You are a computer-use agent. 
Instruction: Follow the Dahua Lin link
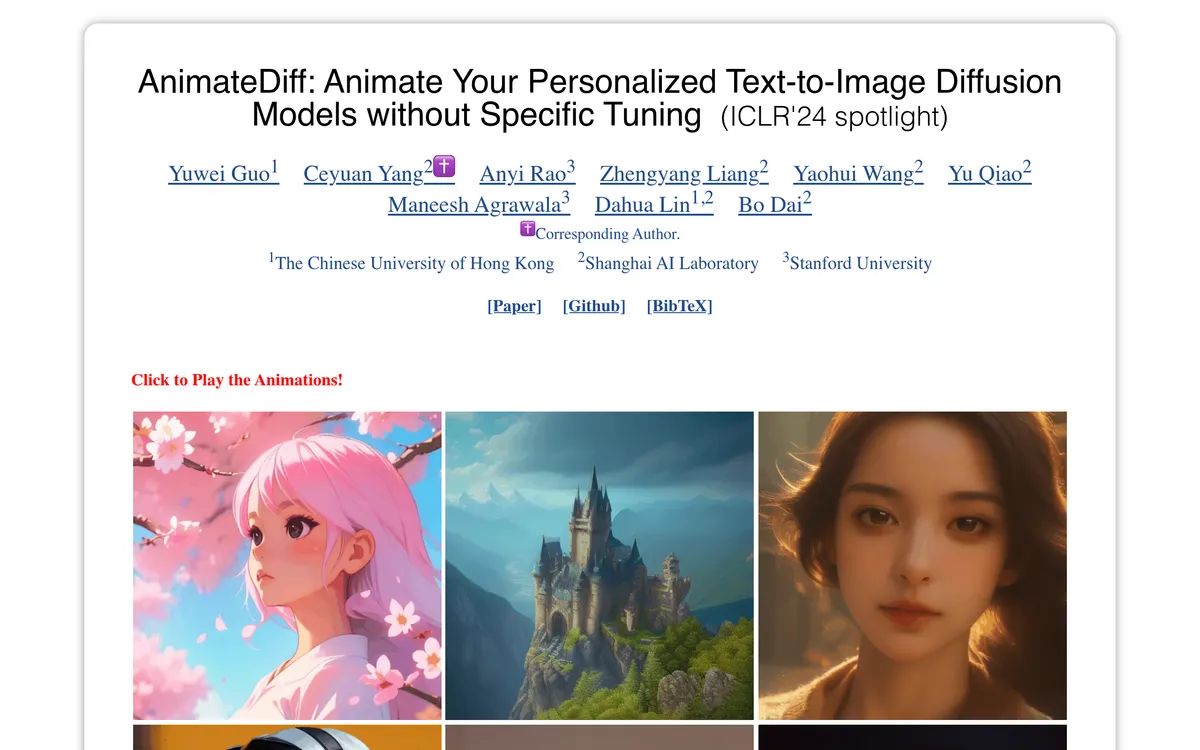pos(654,204)
